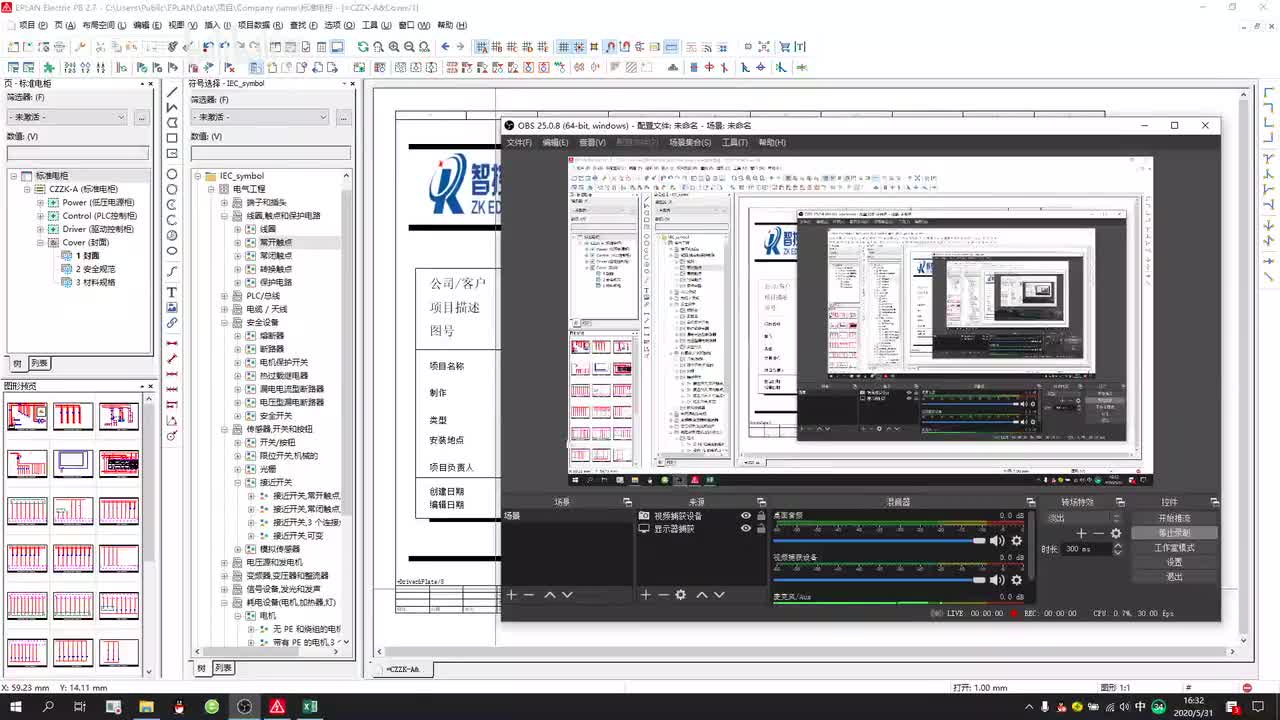Viewport: 1280px width, 720px height.
Task: Insert an image with the picture tool
Action: pyautogui.click(x=172, y=308)
